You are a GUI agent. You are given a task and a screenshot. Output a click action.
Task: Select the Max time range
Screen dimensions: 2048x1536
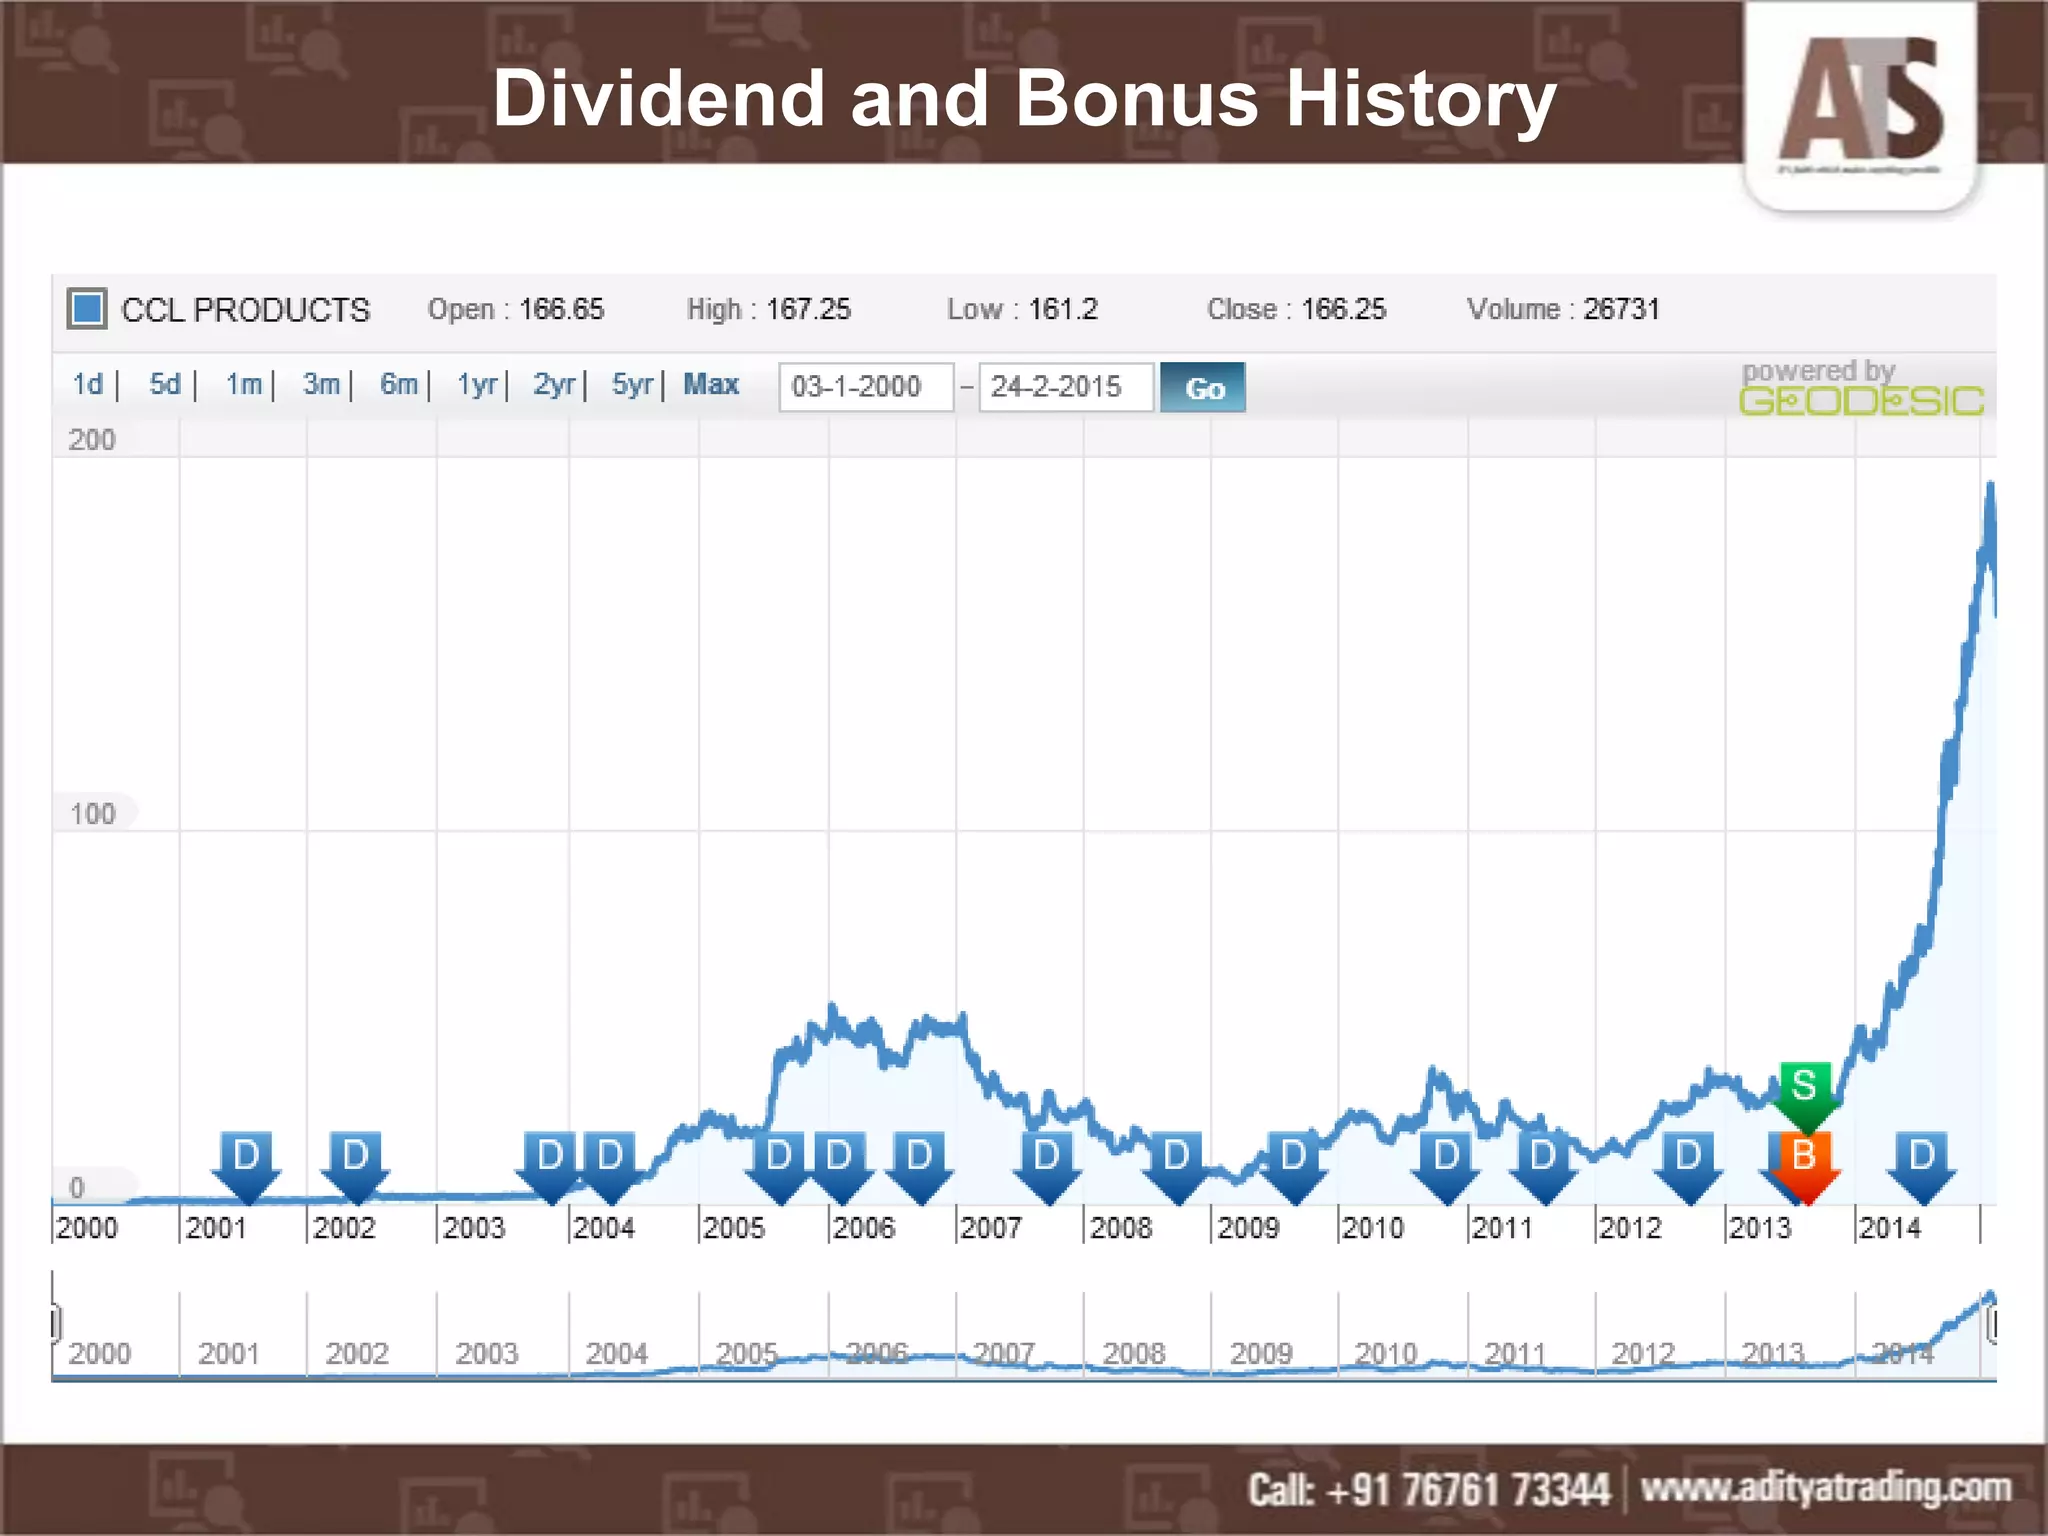[x=710, y=385]
